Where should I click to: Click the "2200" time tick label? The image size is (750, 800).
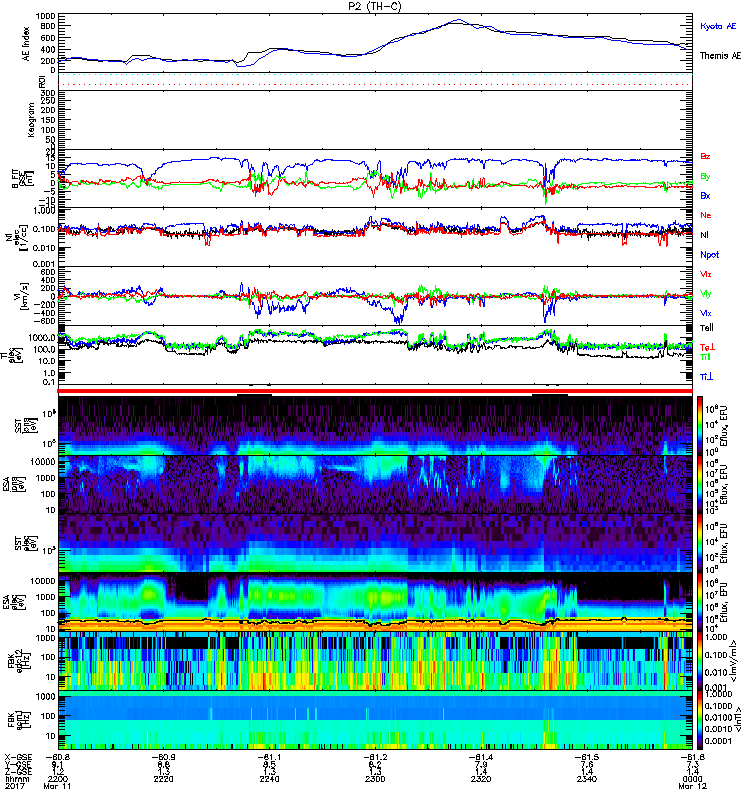pos(57,780)
